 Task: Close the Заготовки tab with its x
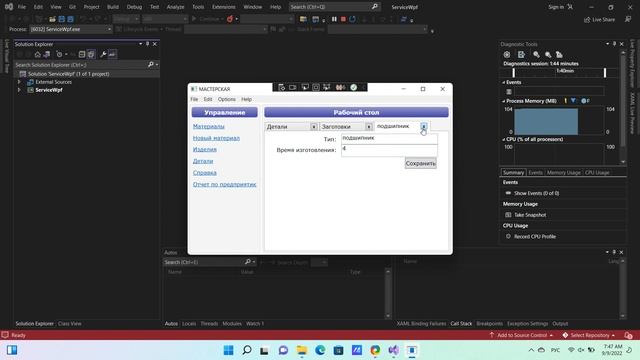[x=369, y=127]
